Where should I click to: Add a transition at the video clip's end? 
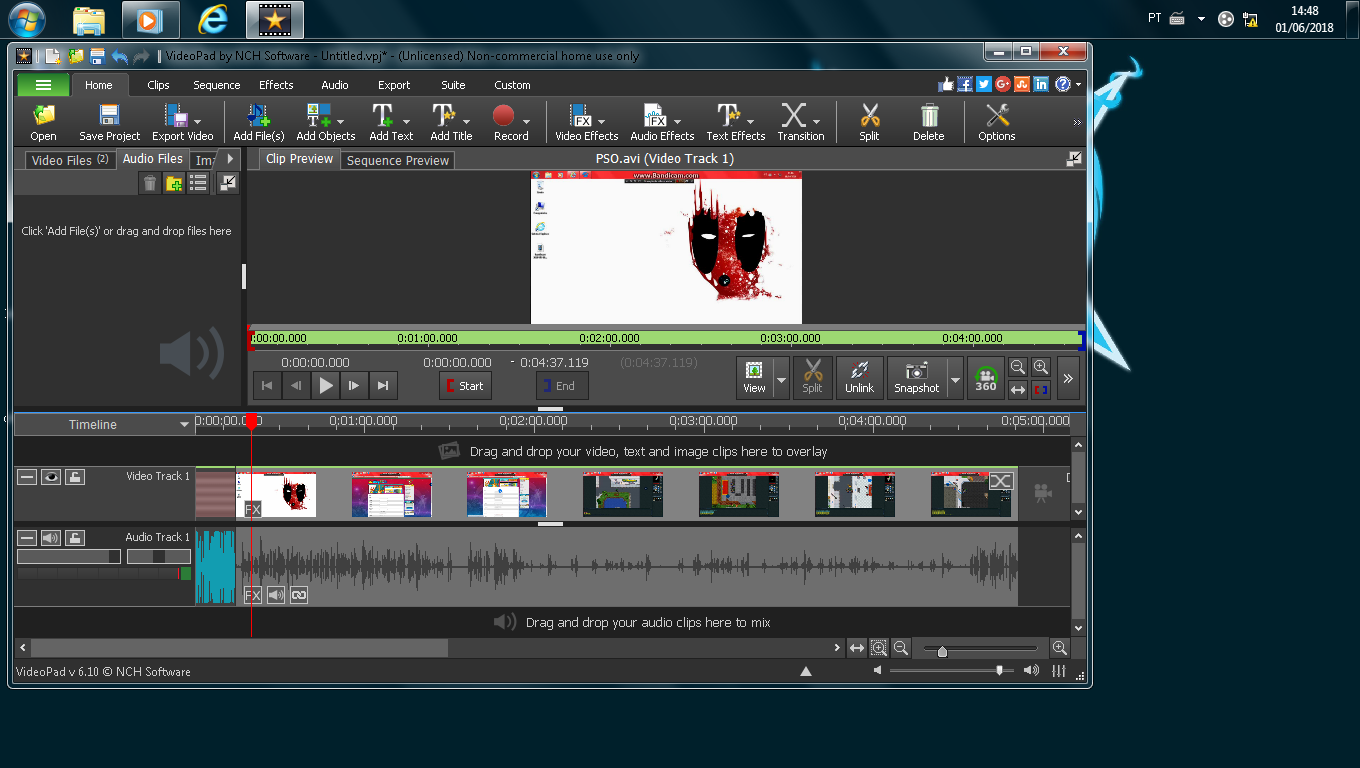tap(1001, 481)
